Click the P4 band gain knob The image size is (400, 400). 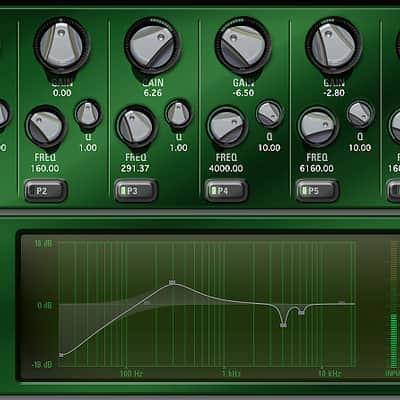click(243, 45)
